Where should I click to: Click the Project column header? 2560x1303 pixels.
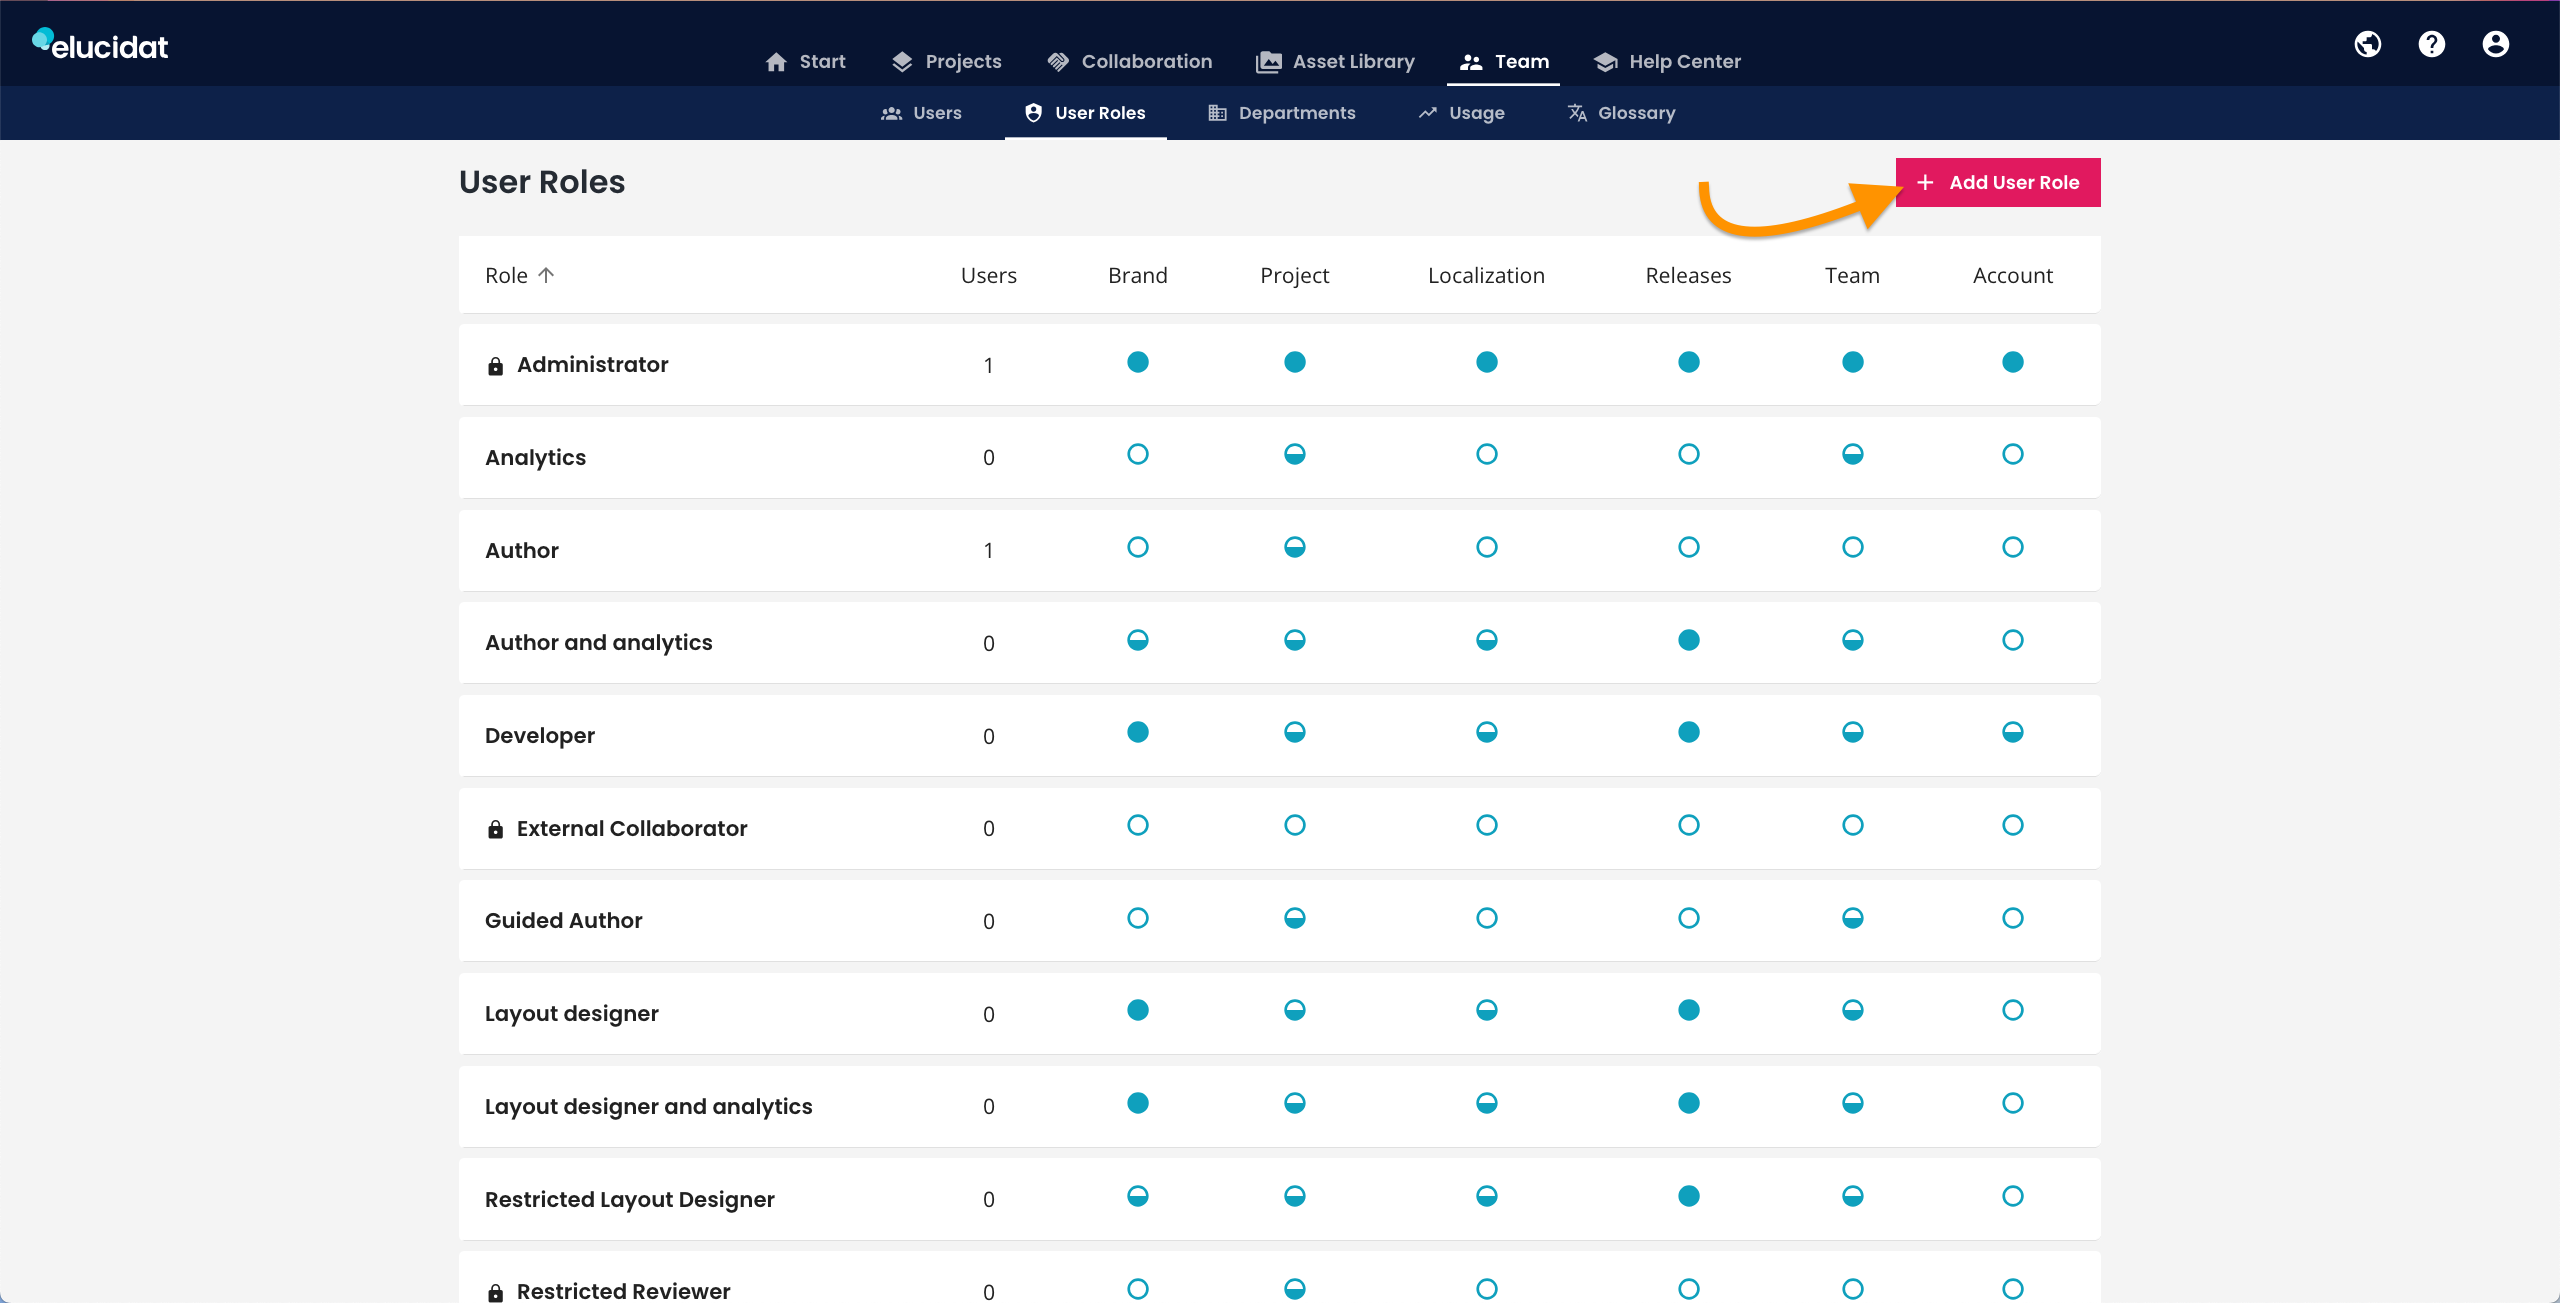point(1294,275)
